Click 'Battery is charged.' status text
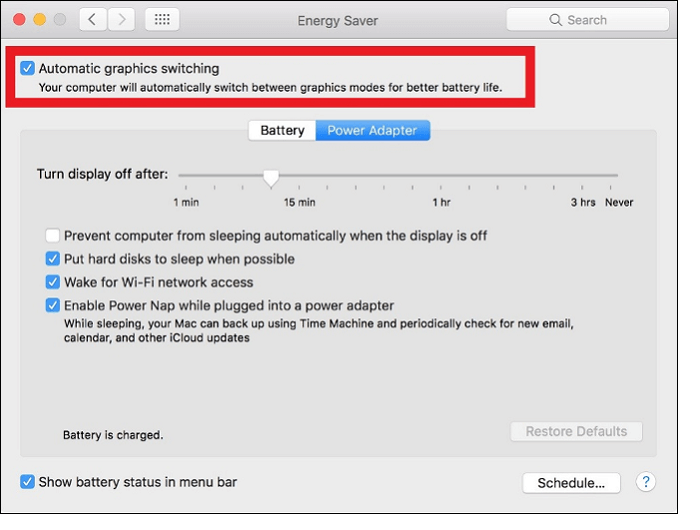 pyautogui.click(x=113, y=435)
